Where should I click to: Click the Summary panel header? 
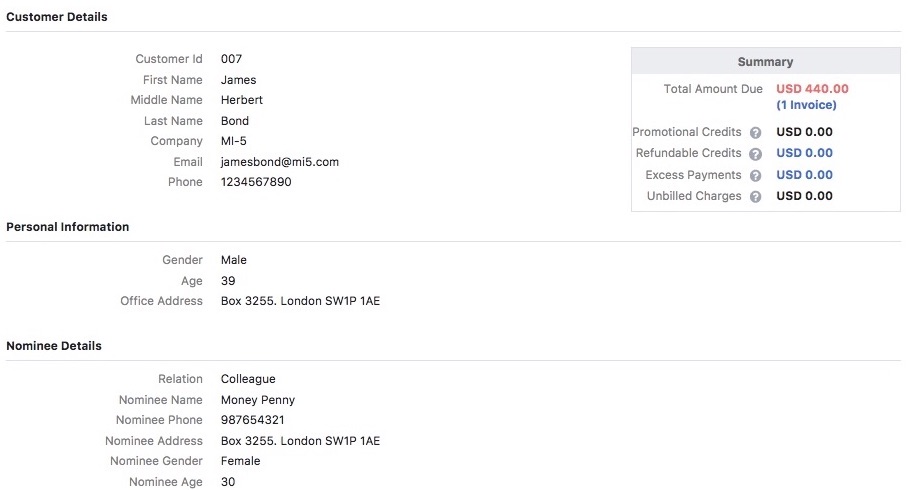pyautogui.click(x=765, y=62)
